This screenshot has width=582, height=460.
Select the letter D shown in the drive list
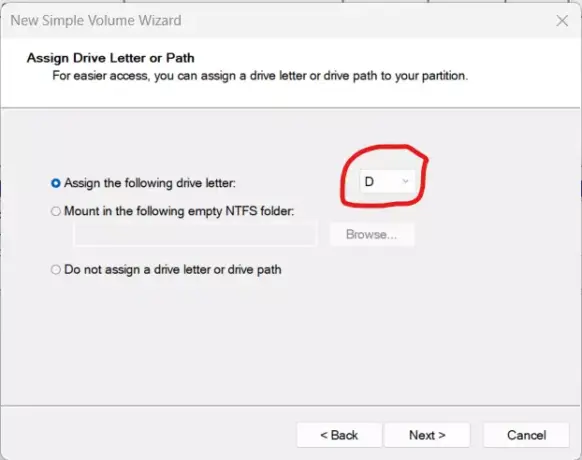coord(369,182)
